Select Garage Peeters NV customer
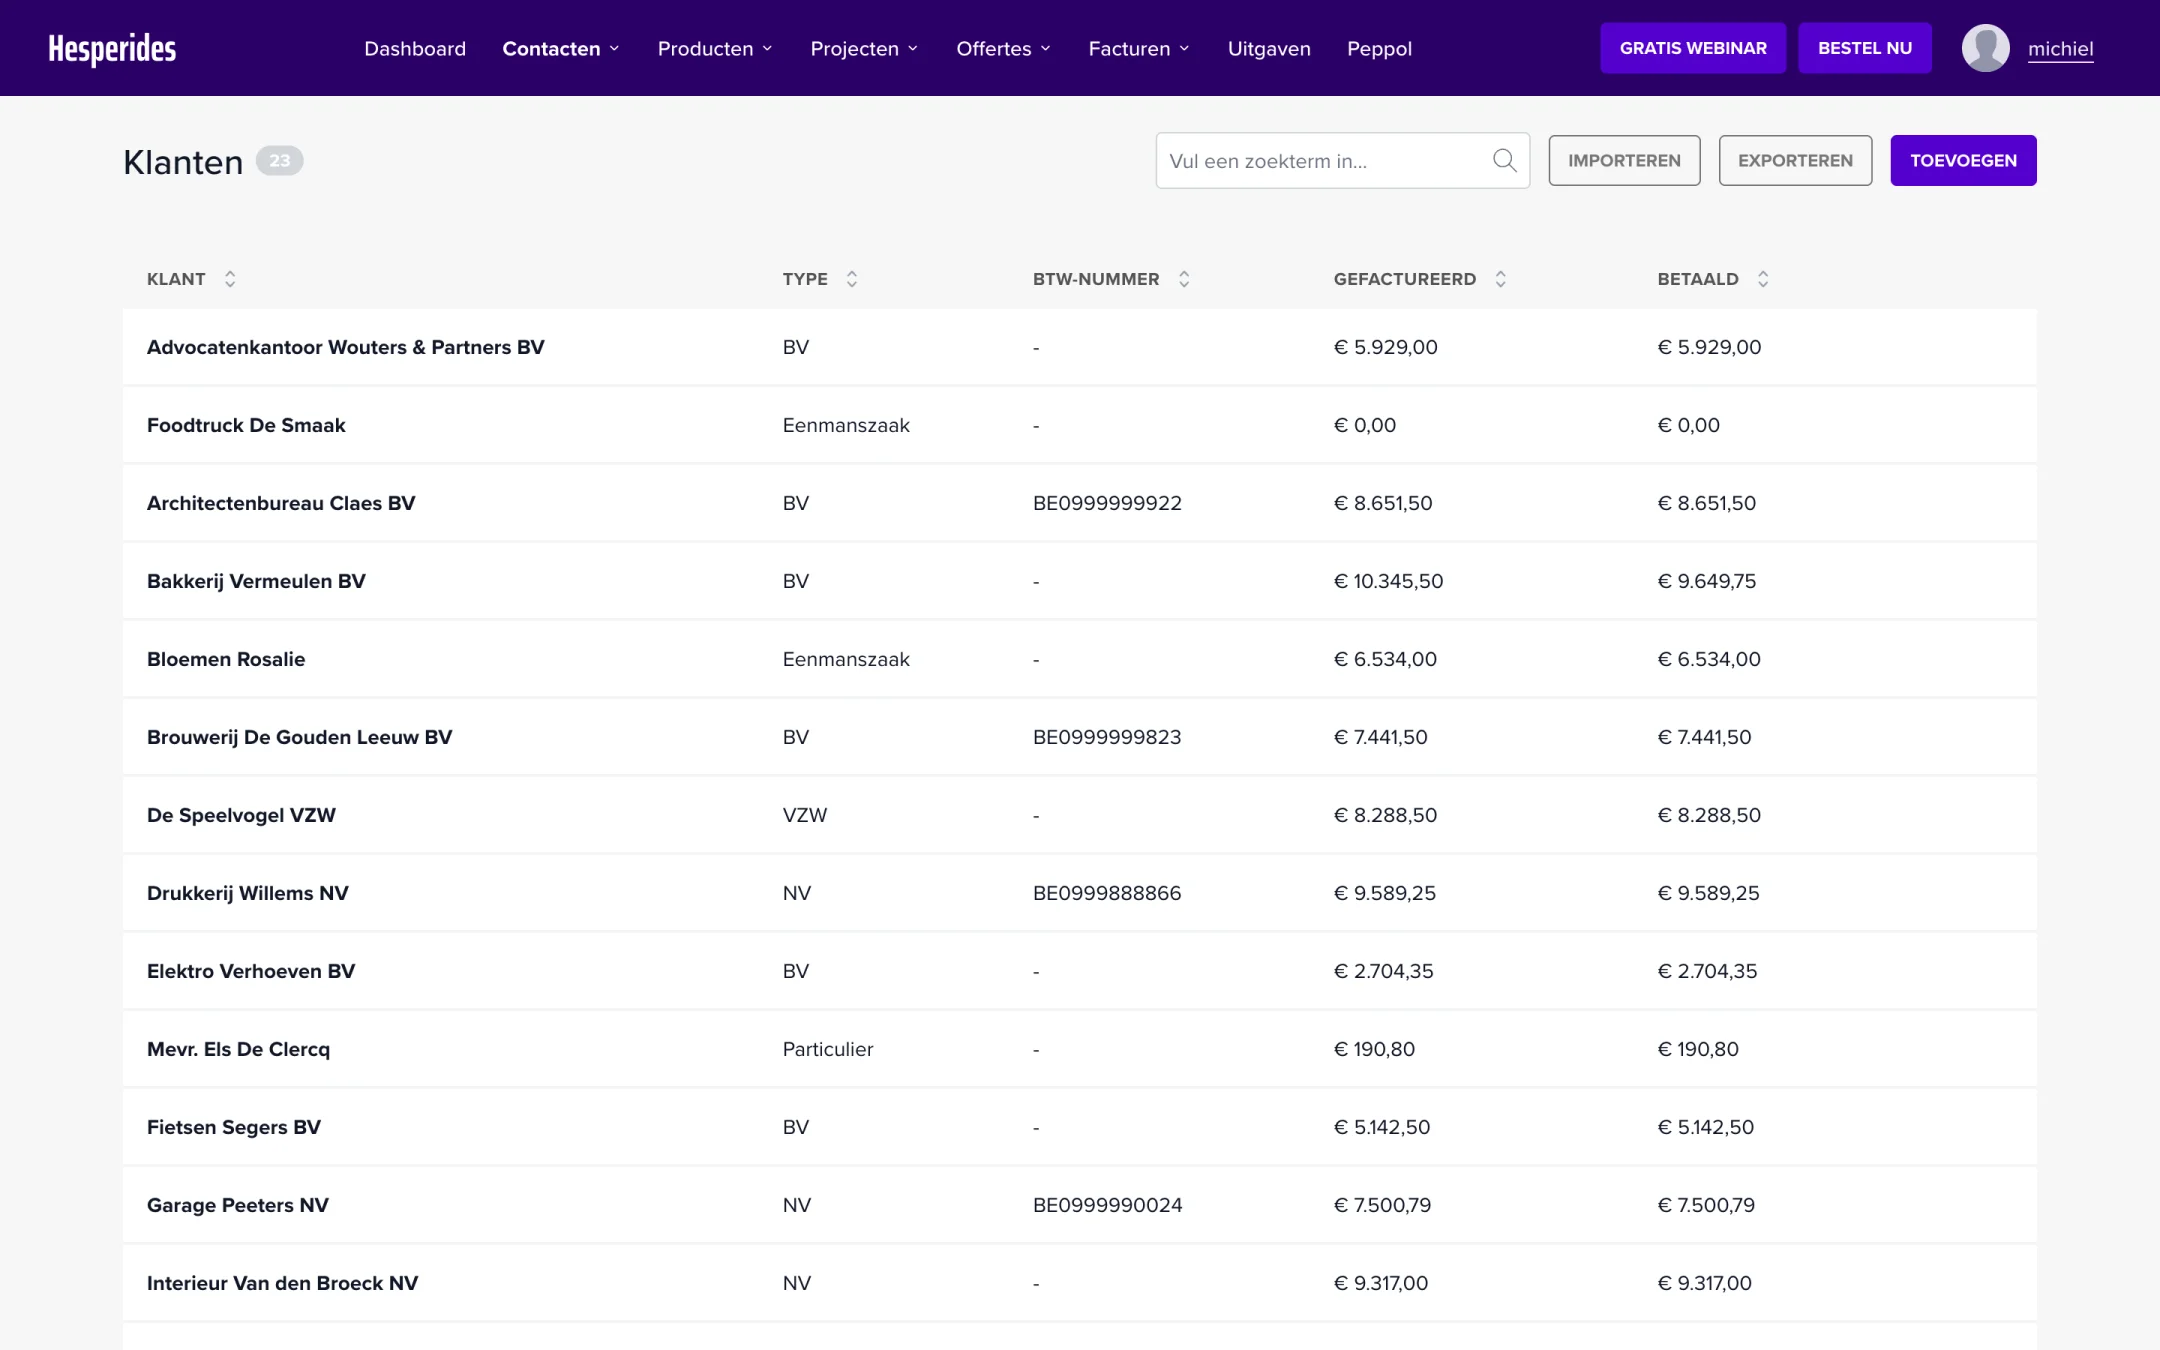Image resolution: width=2160 pixels, height=1350 pixels. pyautogui.click(x=1079, y=1205)
